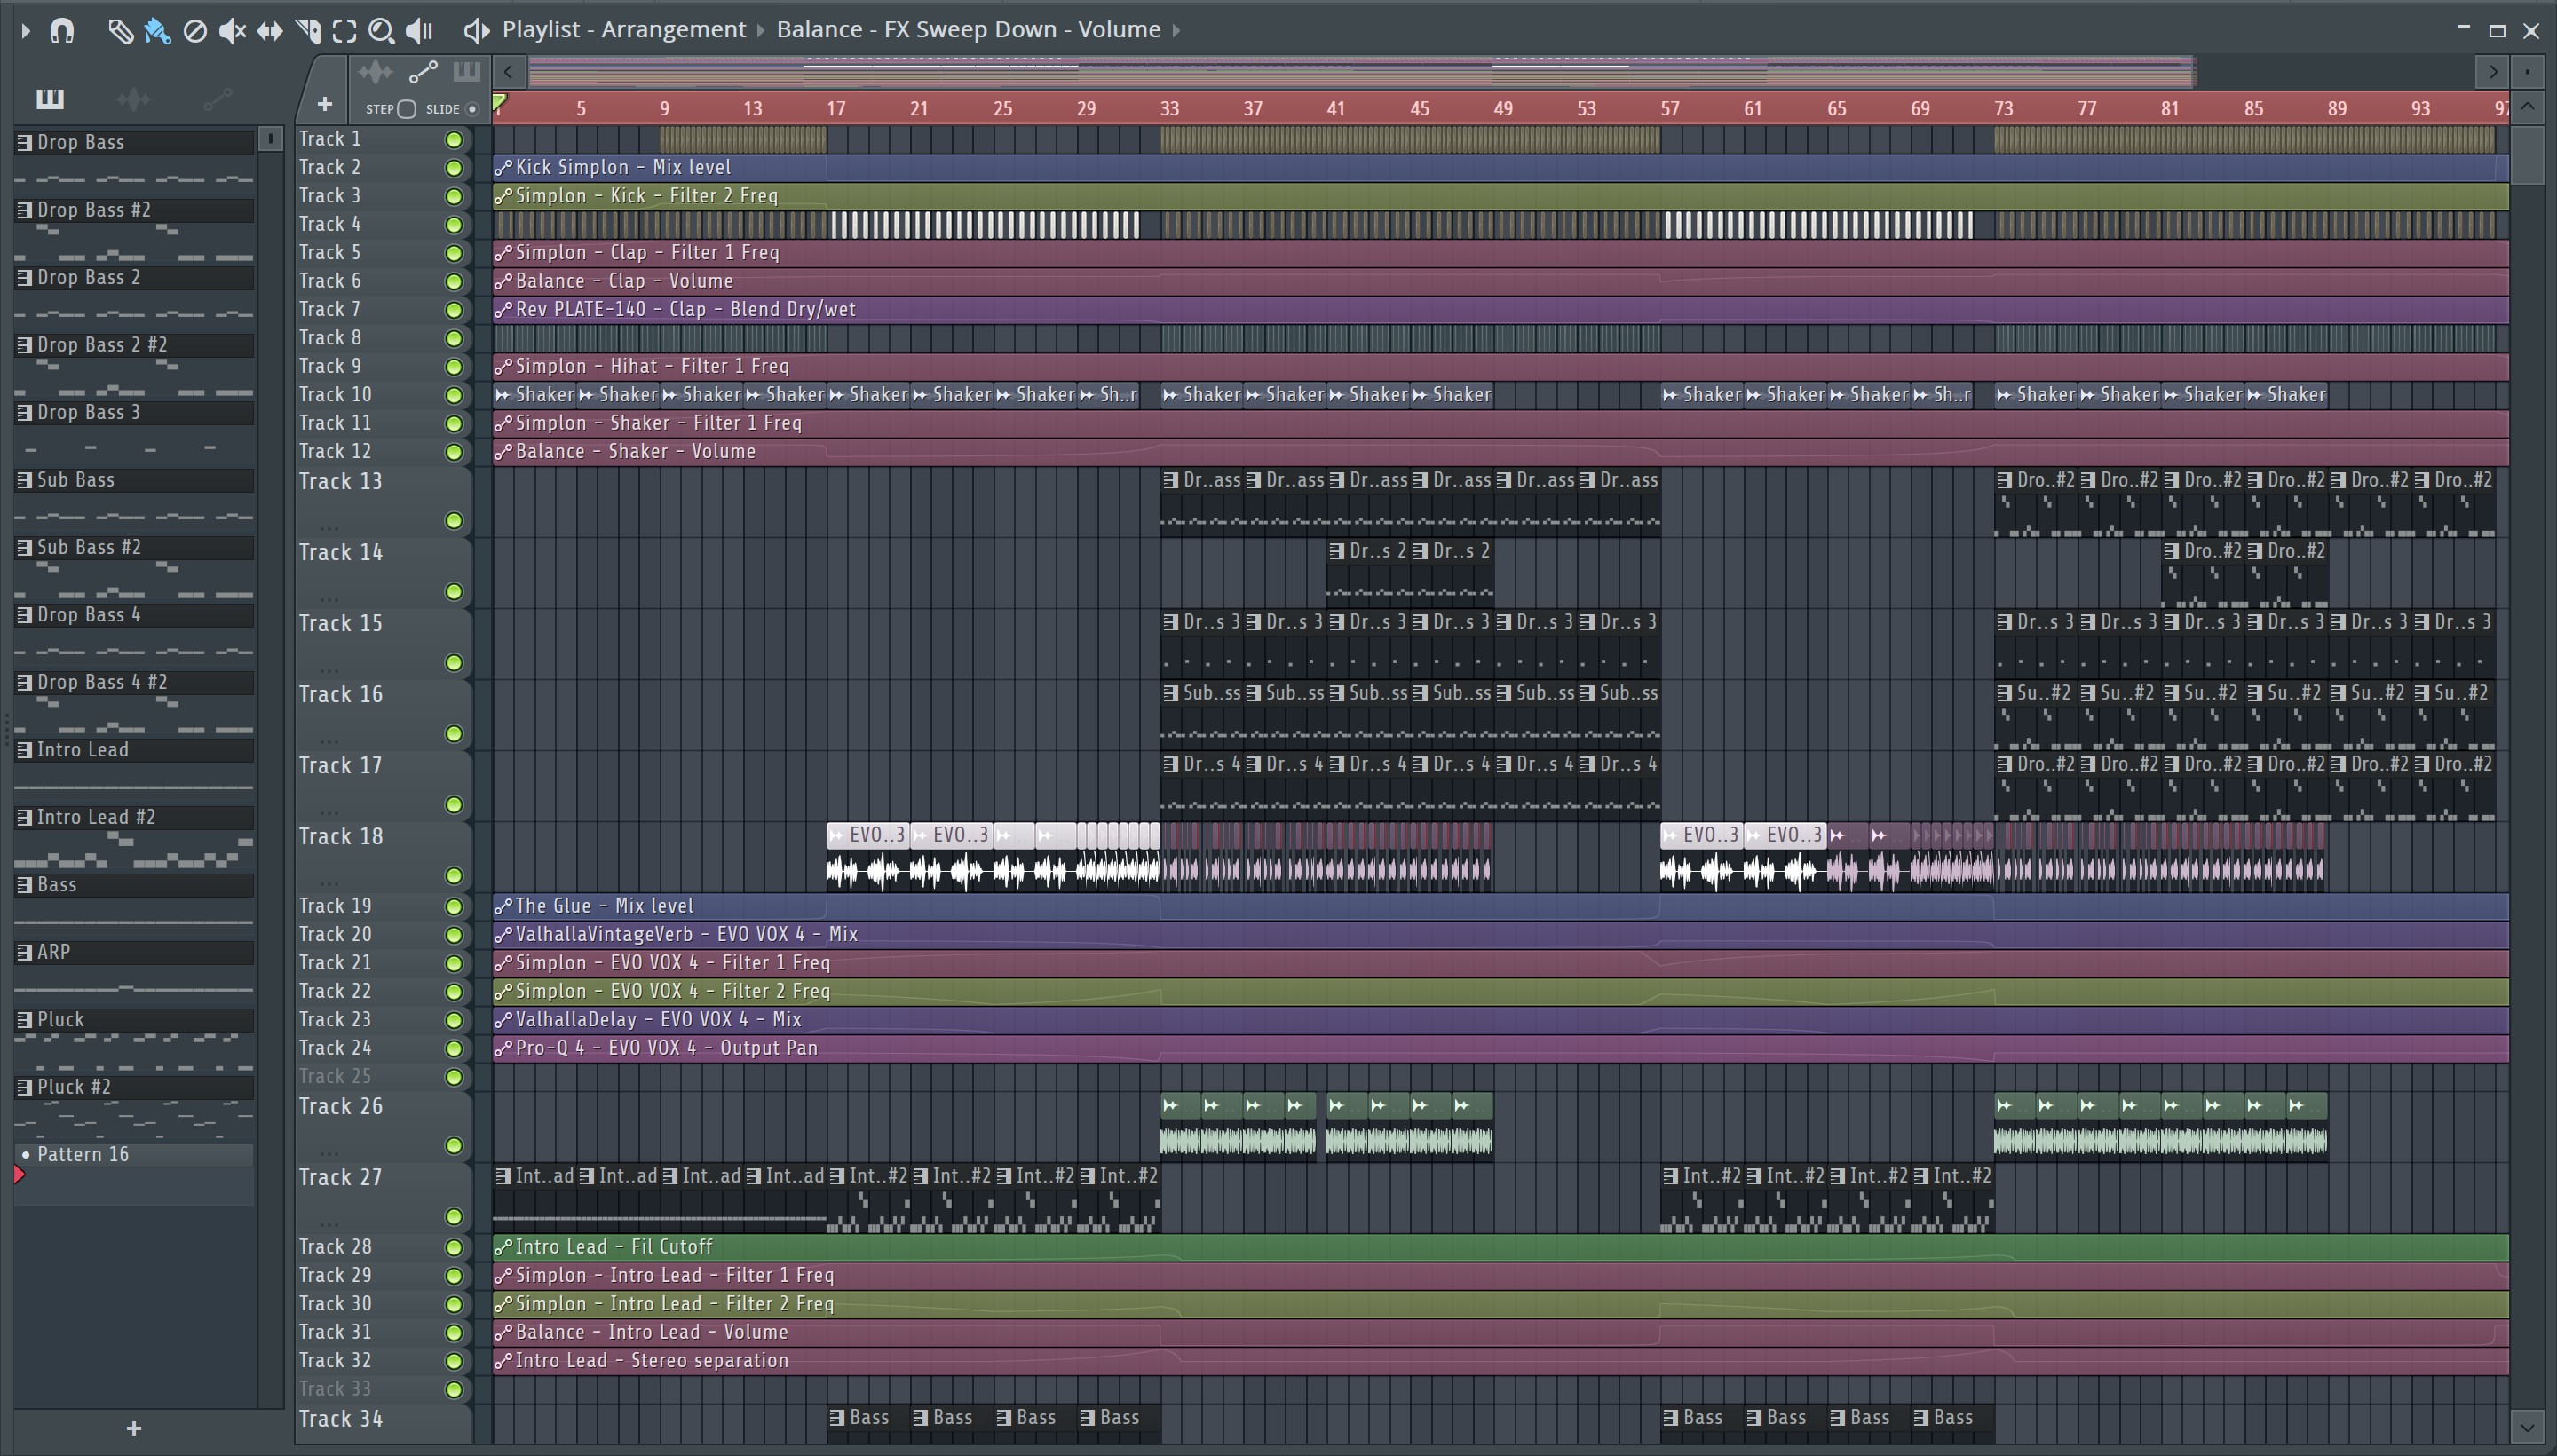Screen dimensions: 2557x1456
Task: Open the The Glue - Mix level clip menu
Action: 503,907
